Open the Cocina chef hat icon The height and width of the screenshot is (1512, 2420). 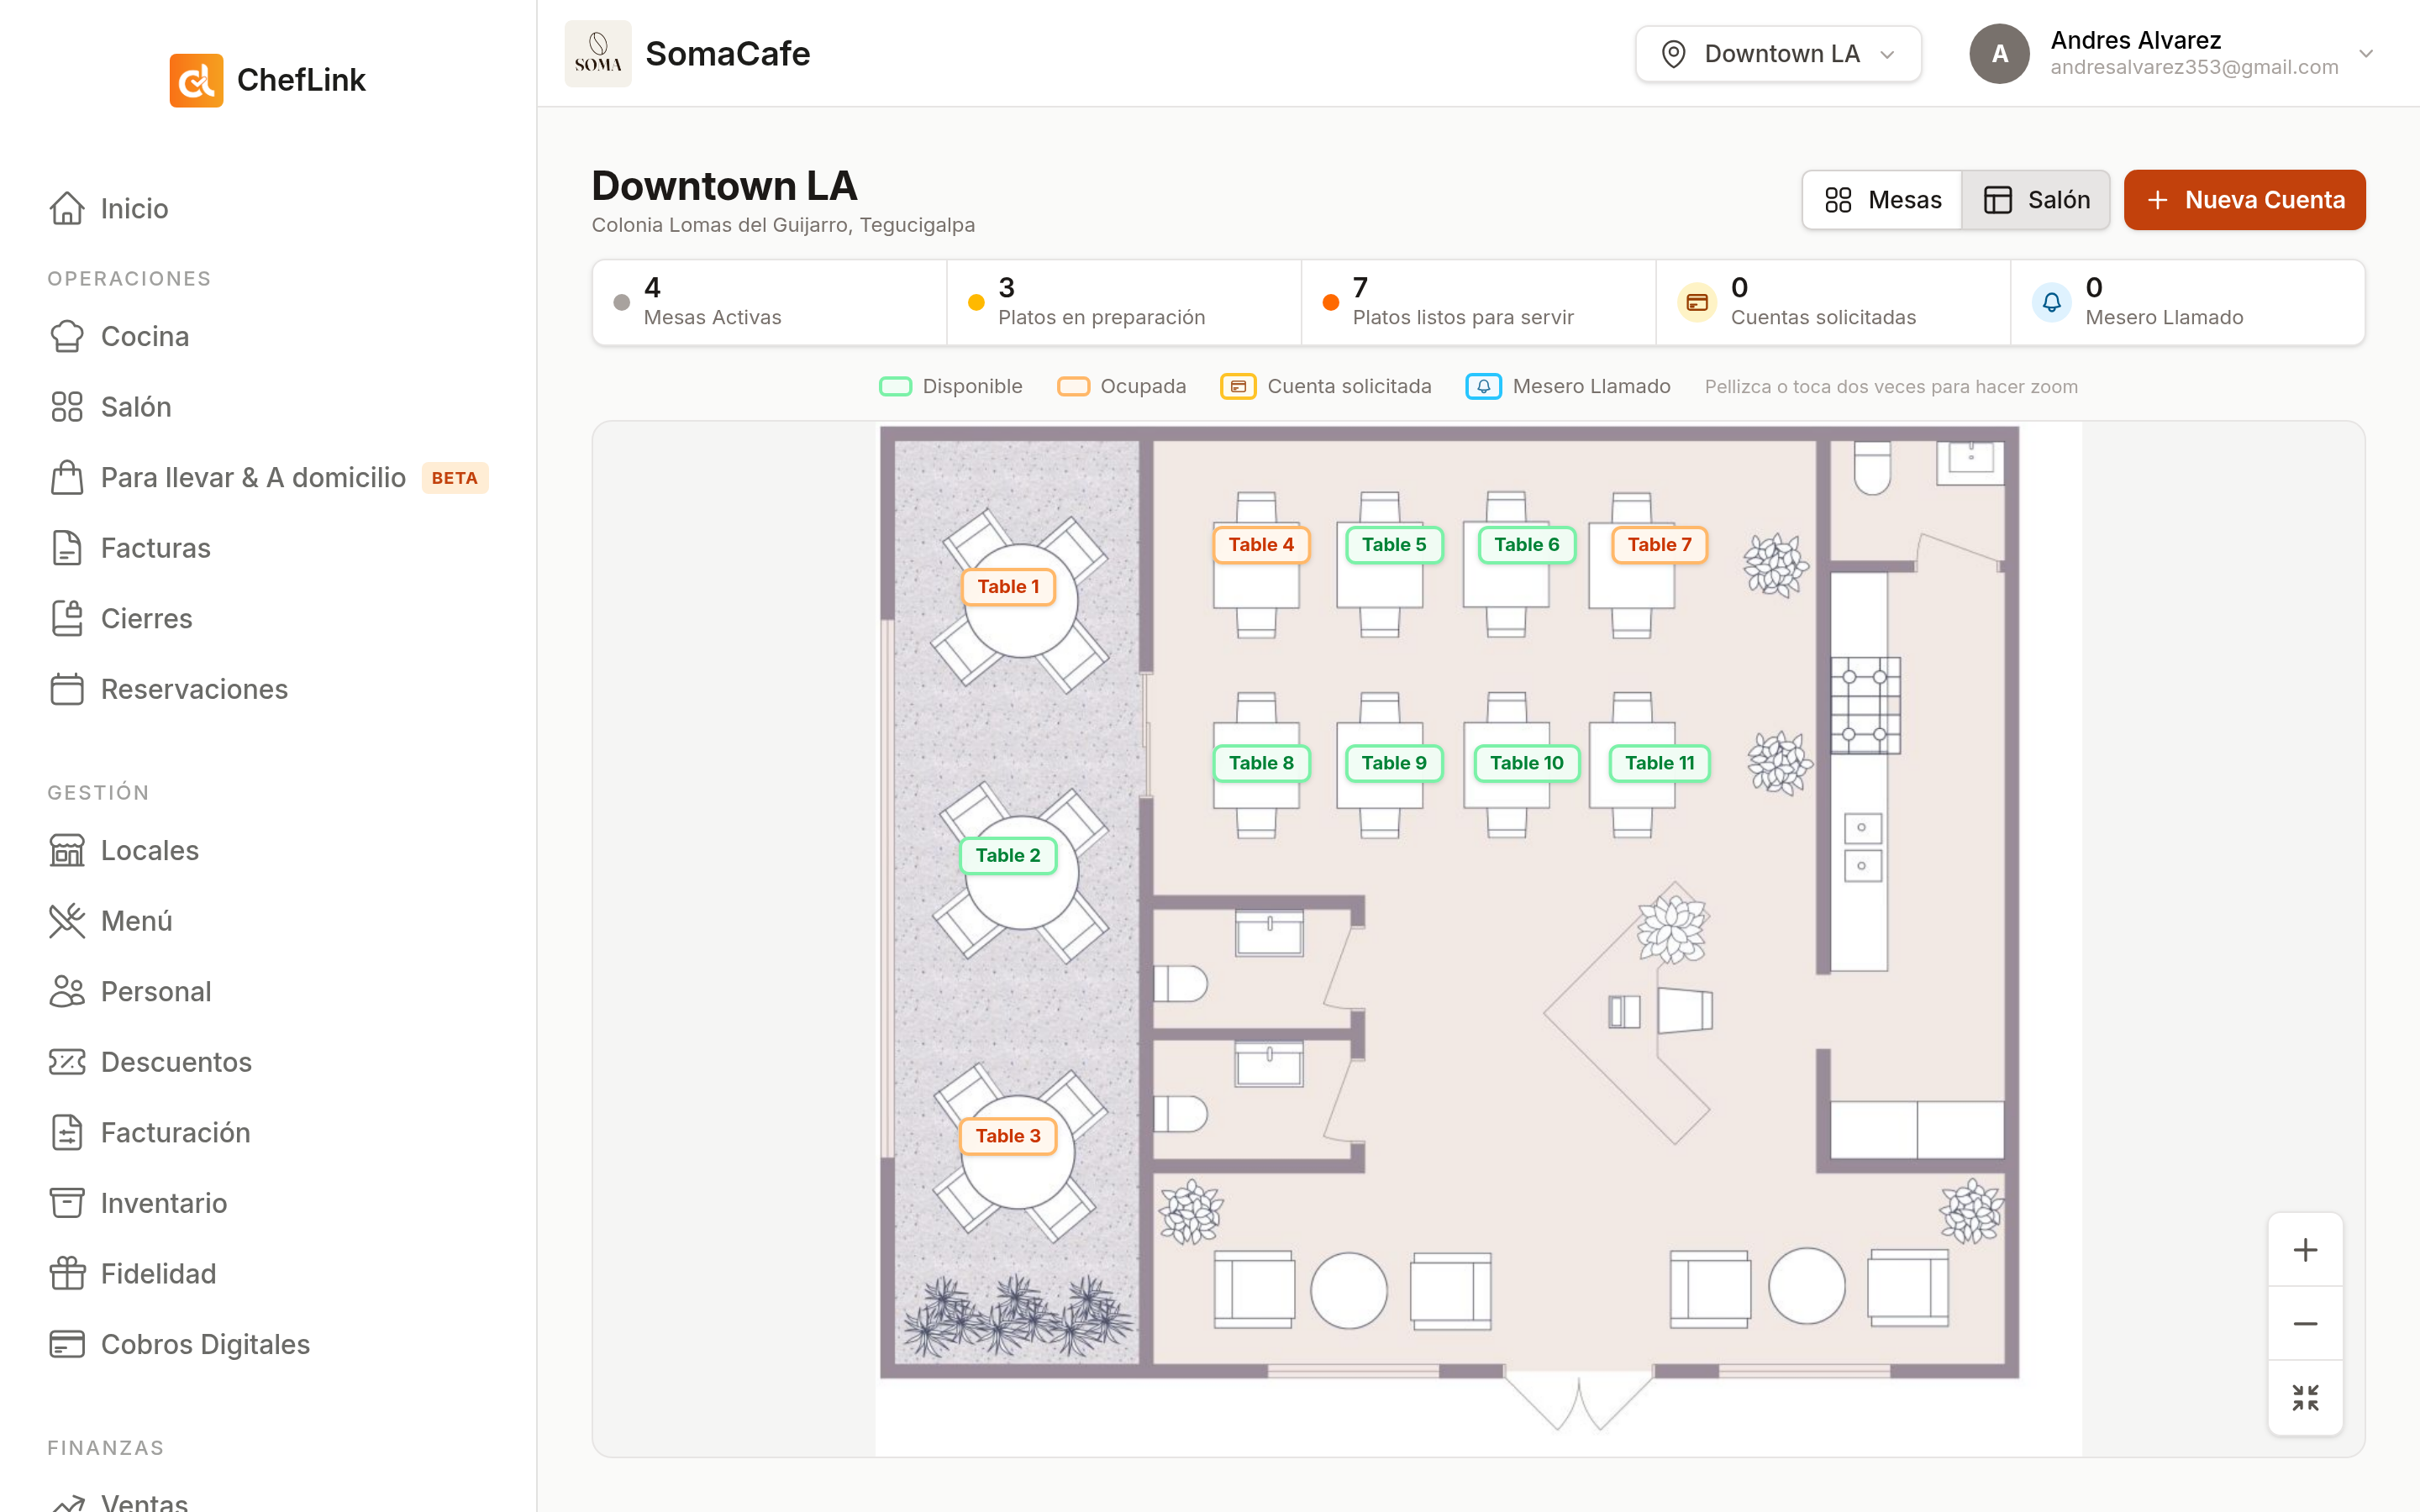point(67,336)
